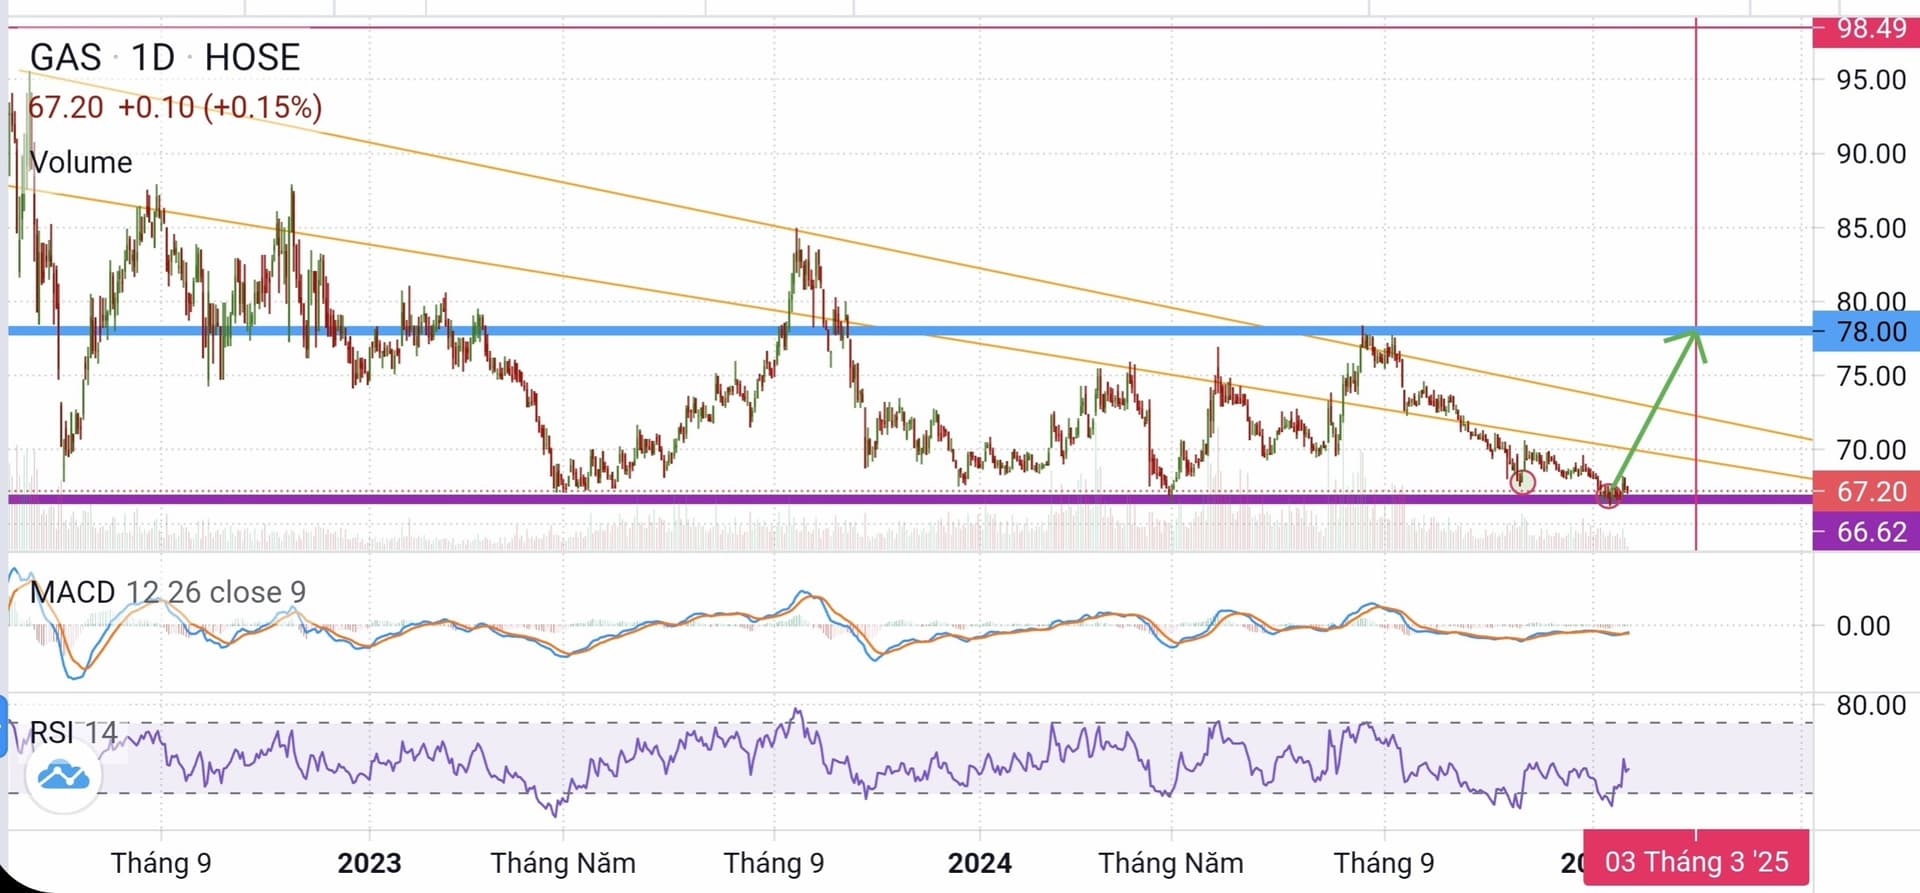This screenshot has width=1920, height=893.
Task: Click the 85.00 price axis value
Action: [1871, 228]
